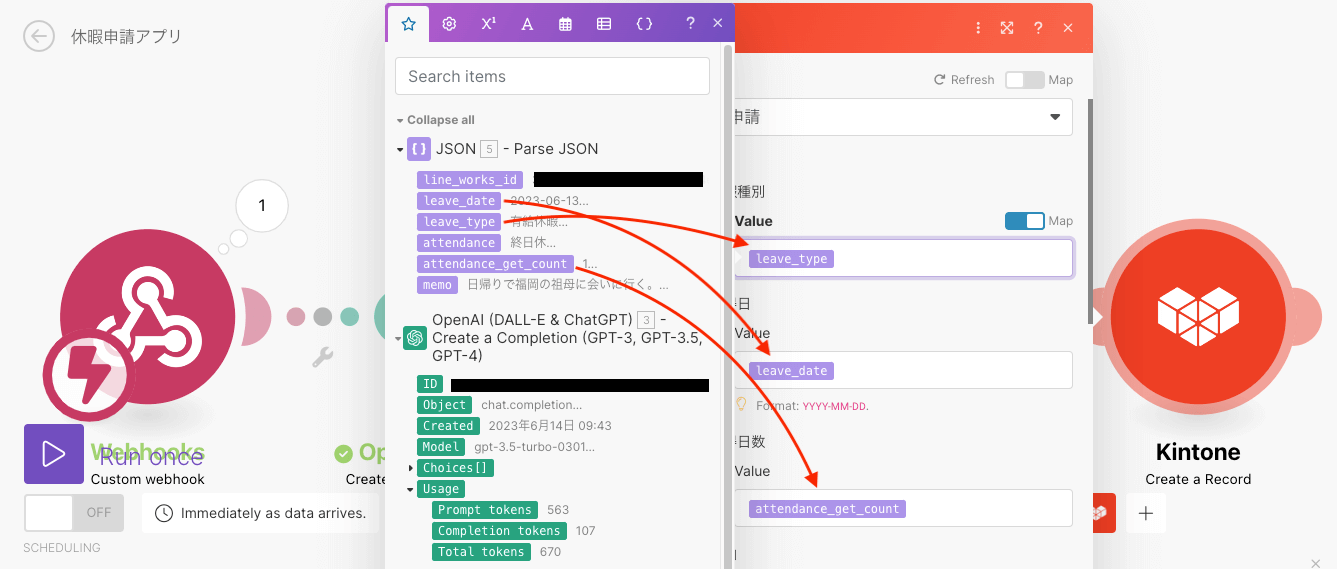The width and height of the screenshot is (1337, 569).
Task: Open the text functions tab
Action: 527,24
